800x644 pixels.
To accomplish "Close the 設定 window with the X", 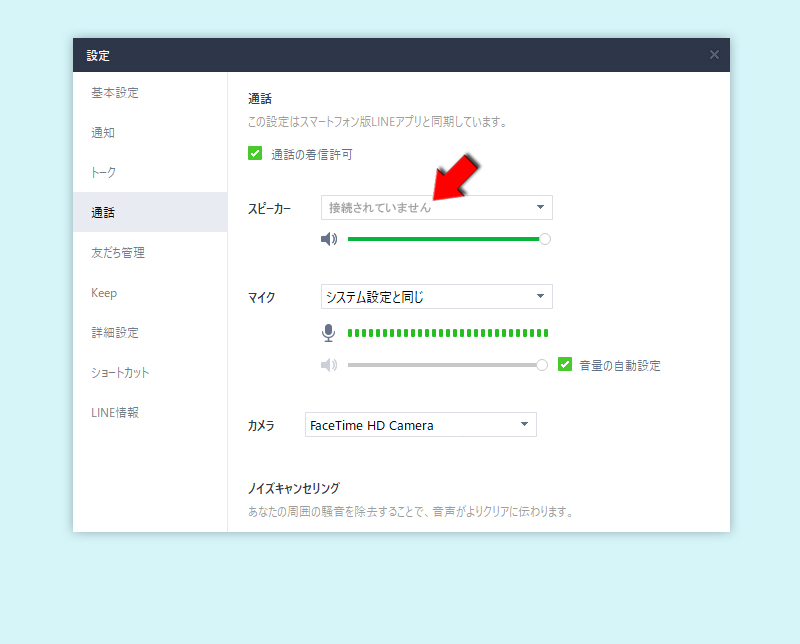I will [x=714, y=54].
